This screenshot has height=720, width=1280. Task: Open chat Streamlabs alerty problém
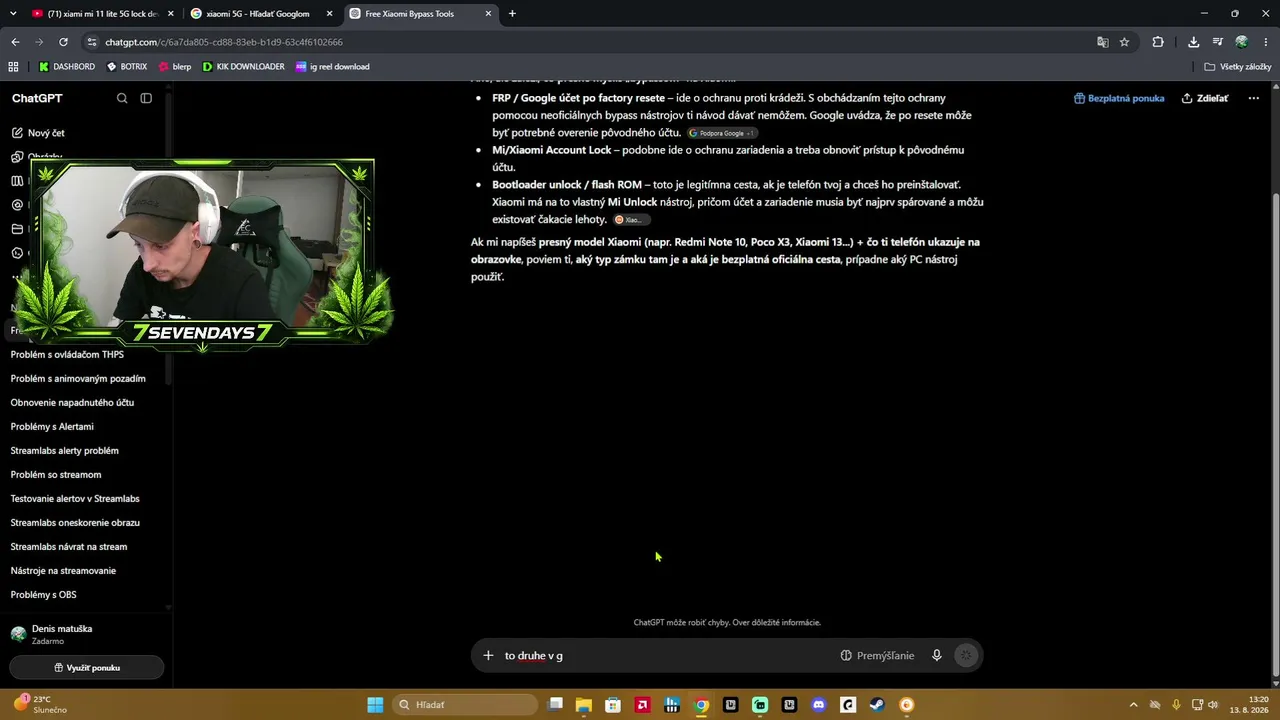[64, 451]
